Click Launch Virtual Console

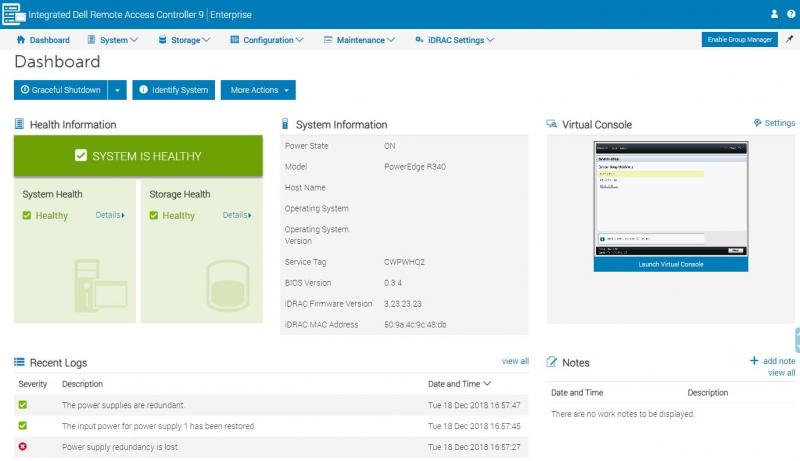pyautogui.click(x=670, y=264)
